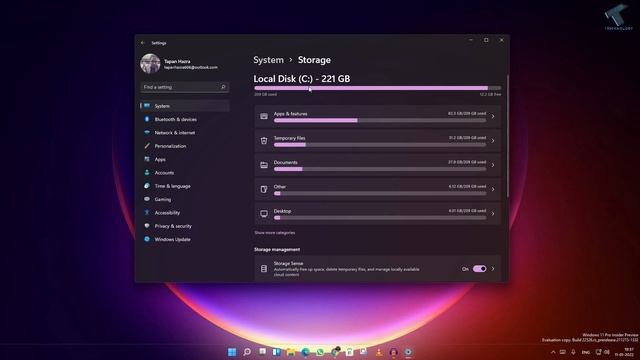640x360 pixels.
Task: Open taskbar Search
Action: coord(247,352)
